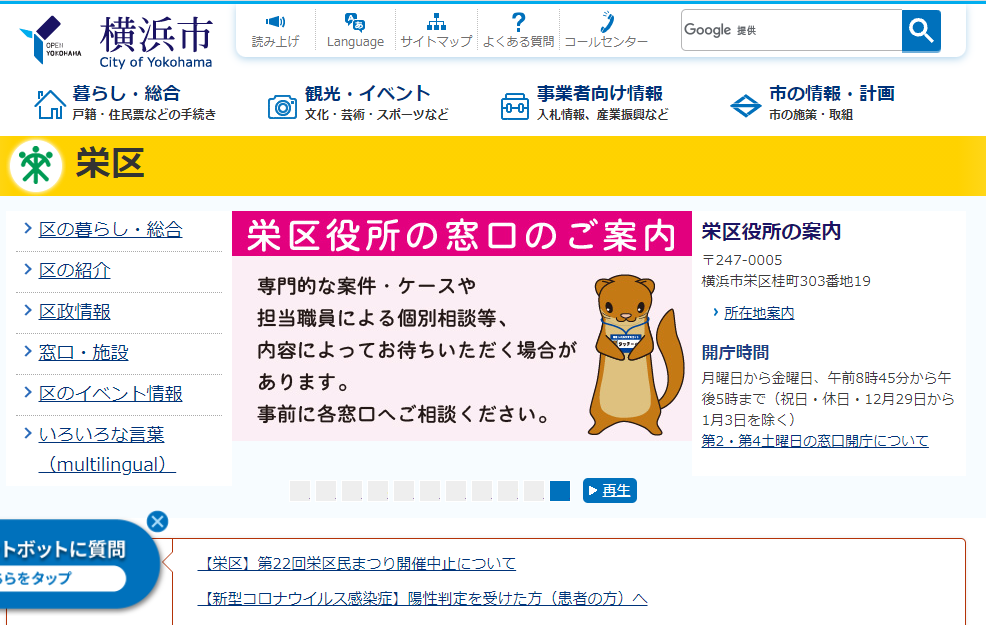986x625 pixels.
Task: Open 第22回栄区民まつり開催中止について notice
Action: pos(357,563)
